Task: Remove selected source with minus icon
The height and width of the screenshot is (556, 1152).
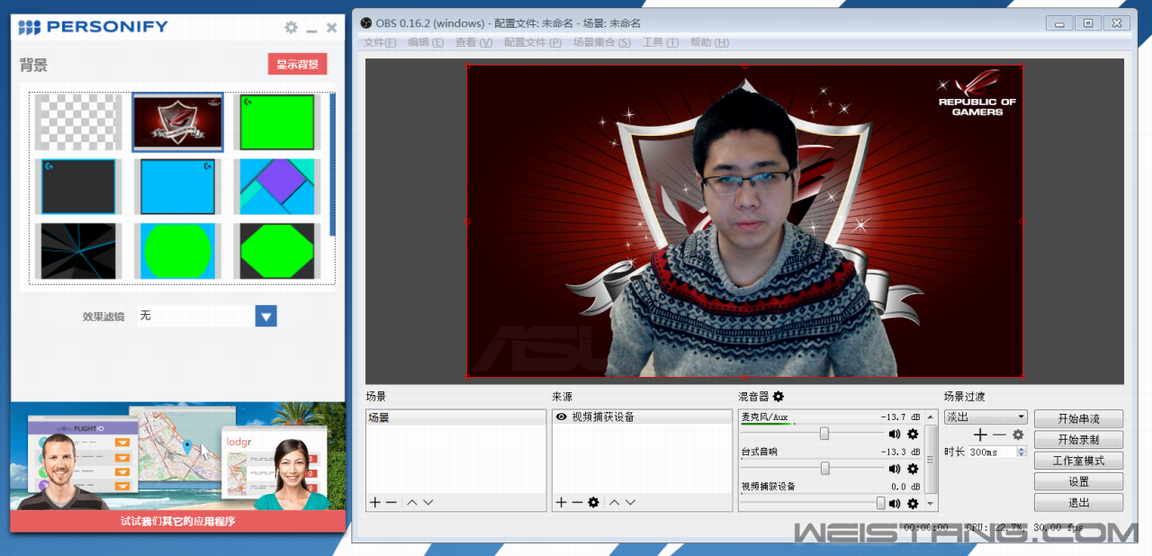Action: tap(577, 502)
